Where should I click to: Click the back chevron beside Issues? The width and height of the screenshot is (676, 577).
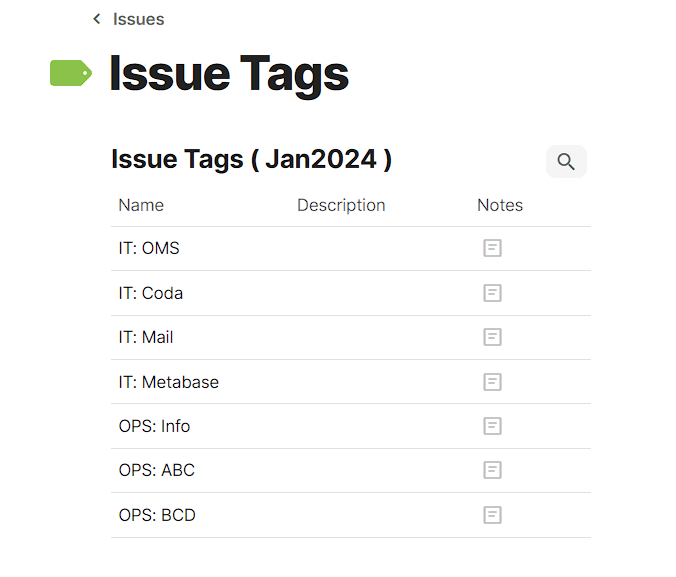click(x=97, y=19)
